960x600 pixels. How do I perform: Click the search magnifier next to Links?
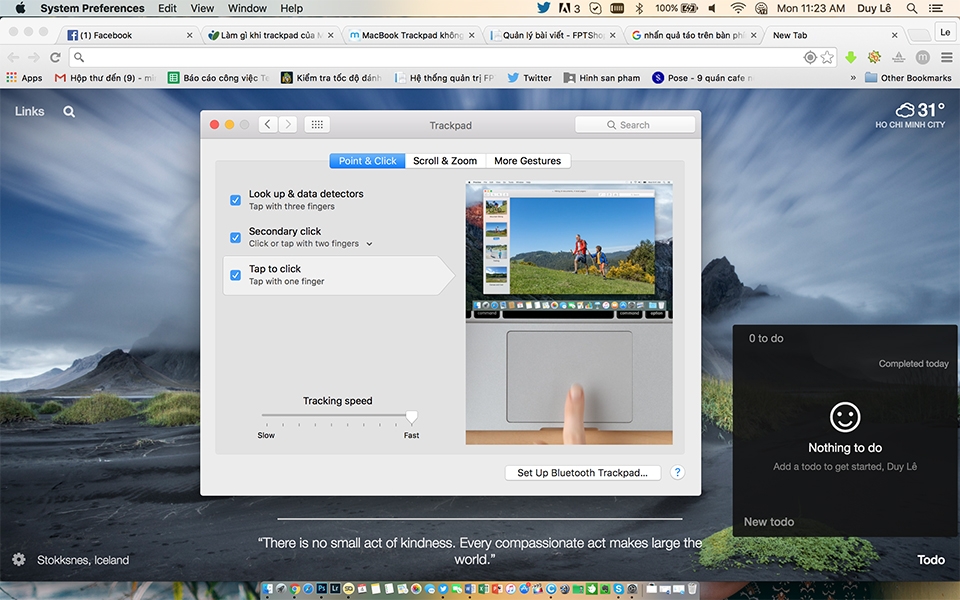click(x=69, y=111)
